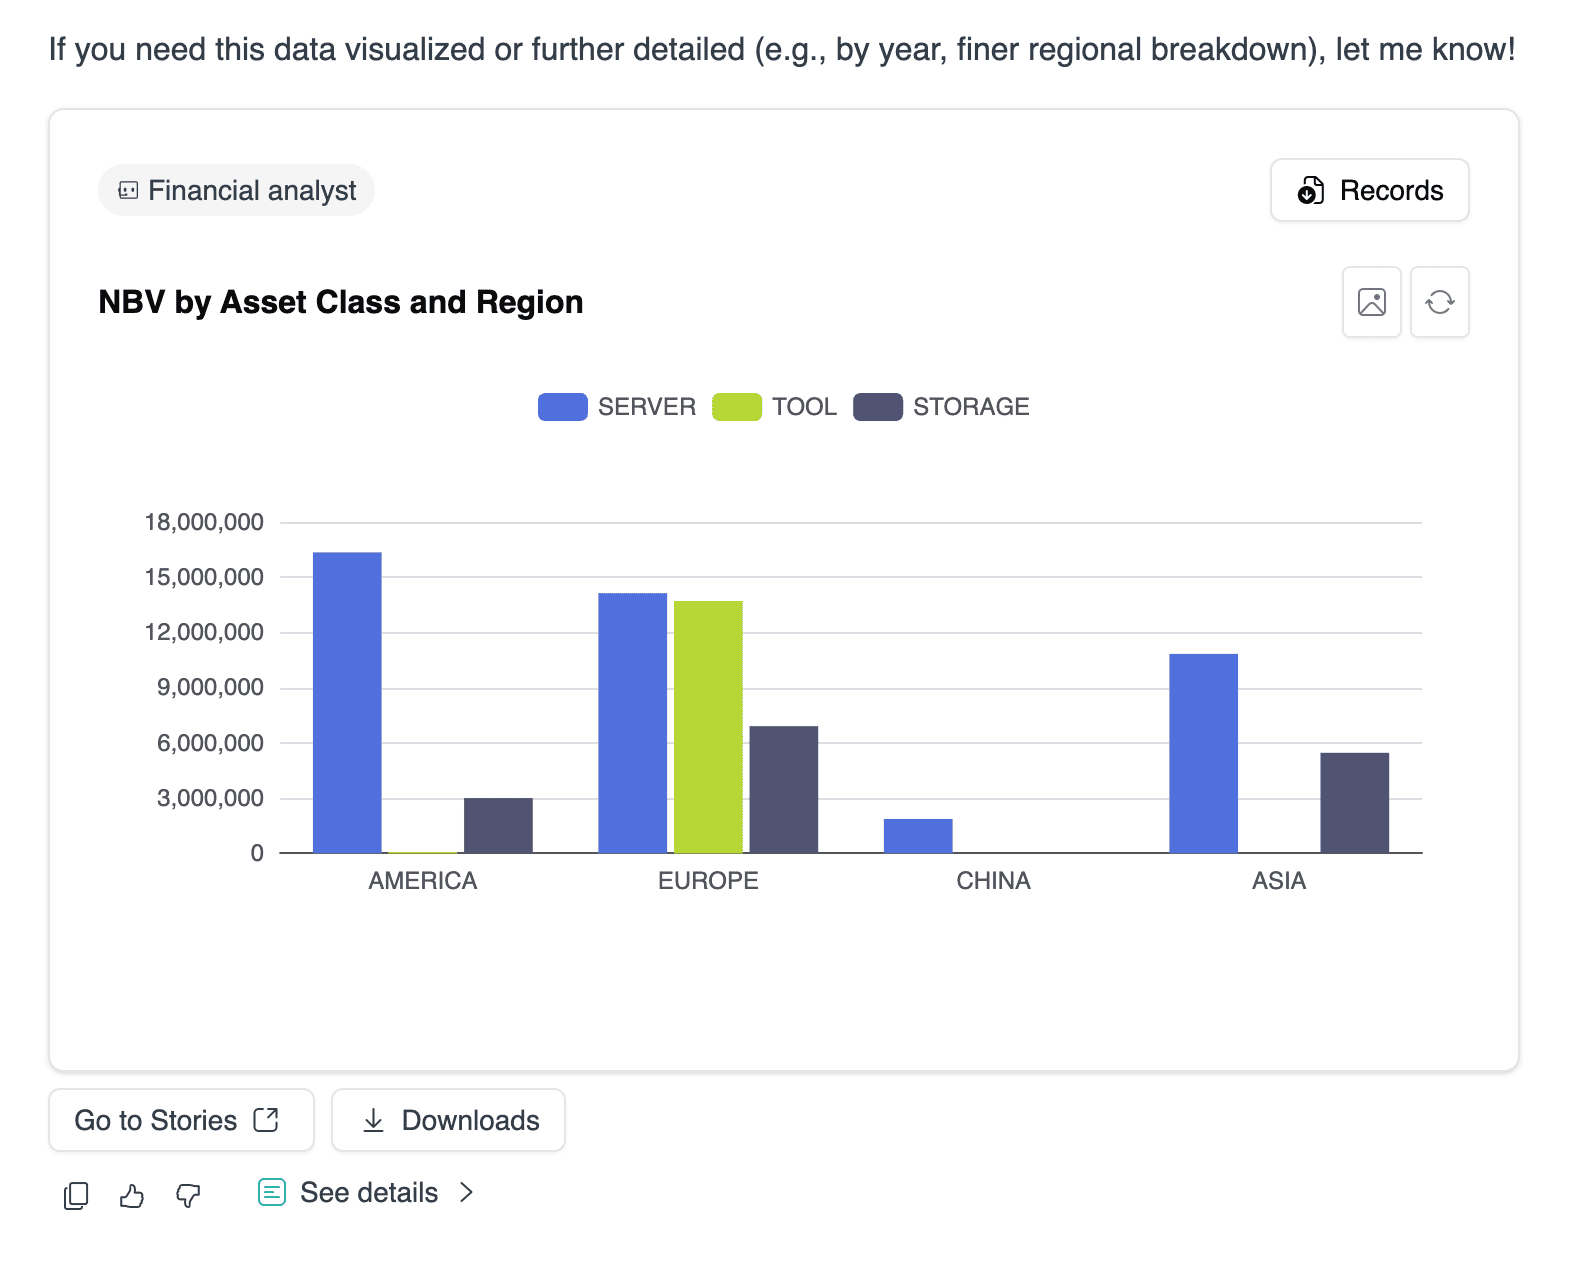Click the save chart as image icon

pos(1371,302)
